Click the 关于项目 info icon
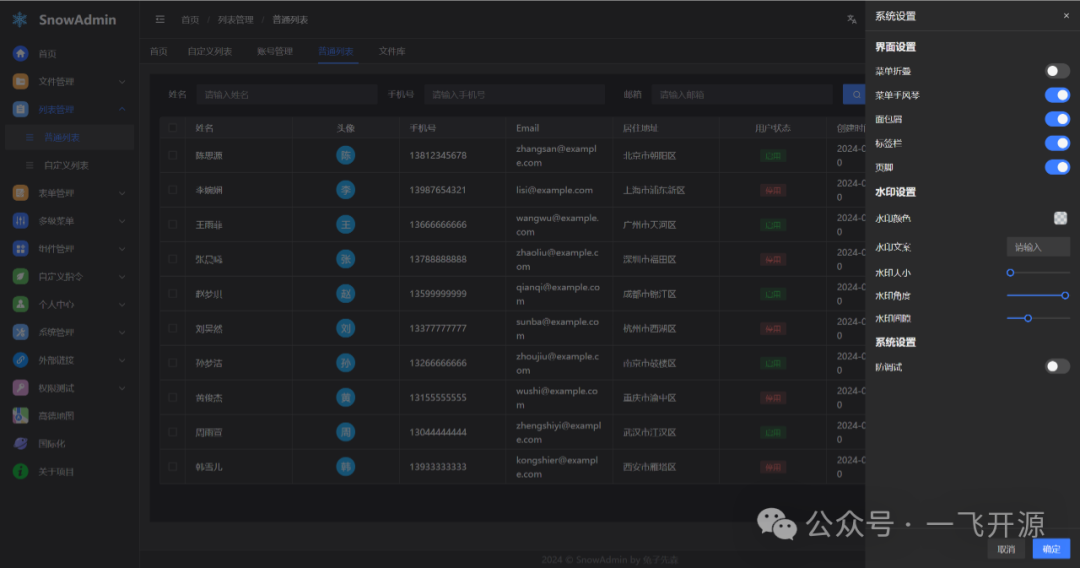The image size is (1080, 568). tap(20, 471)
